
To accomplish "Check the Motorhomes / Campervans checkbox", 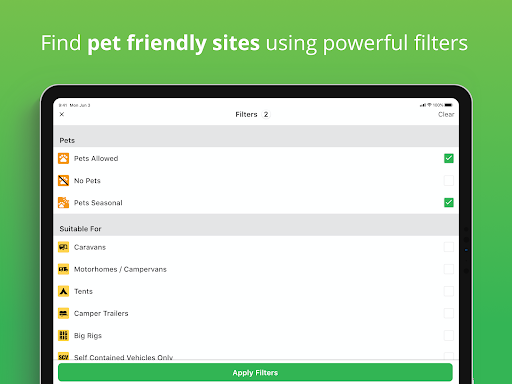I will 449,269.
